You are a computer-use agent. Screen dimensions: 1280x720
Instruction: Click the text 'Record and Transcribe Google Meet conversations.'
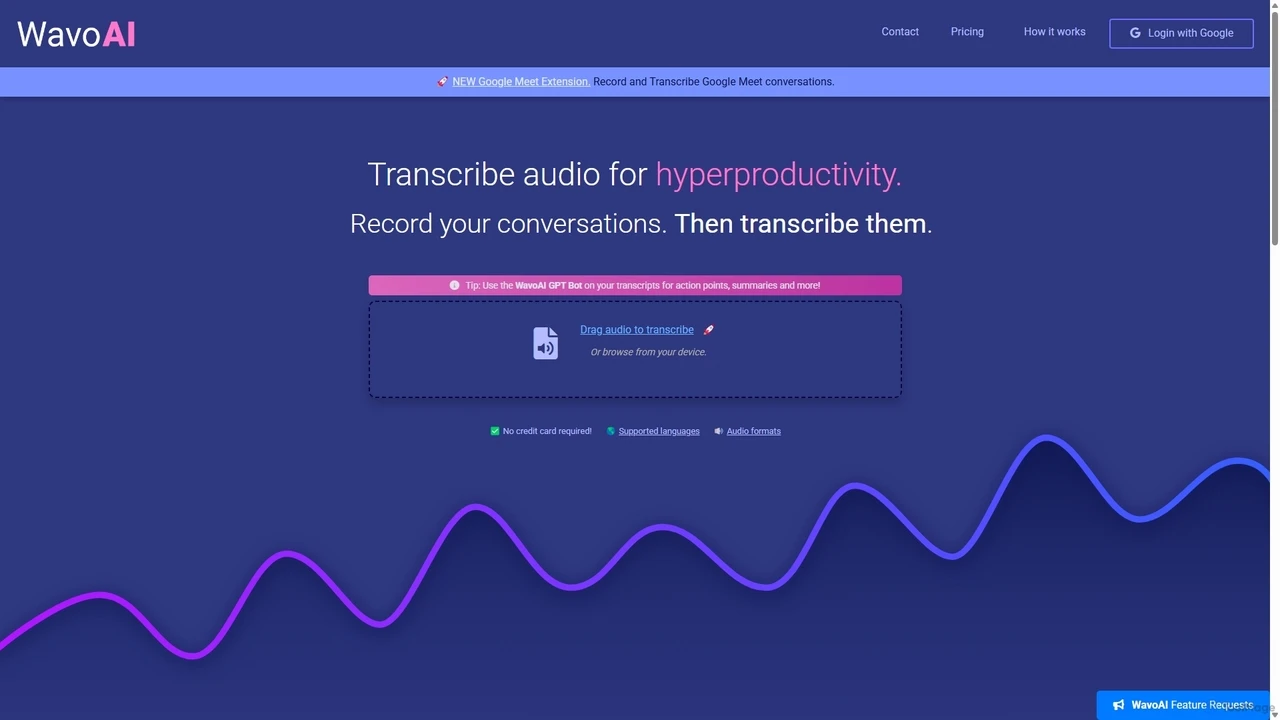coord(714,82)
